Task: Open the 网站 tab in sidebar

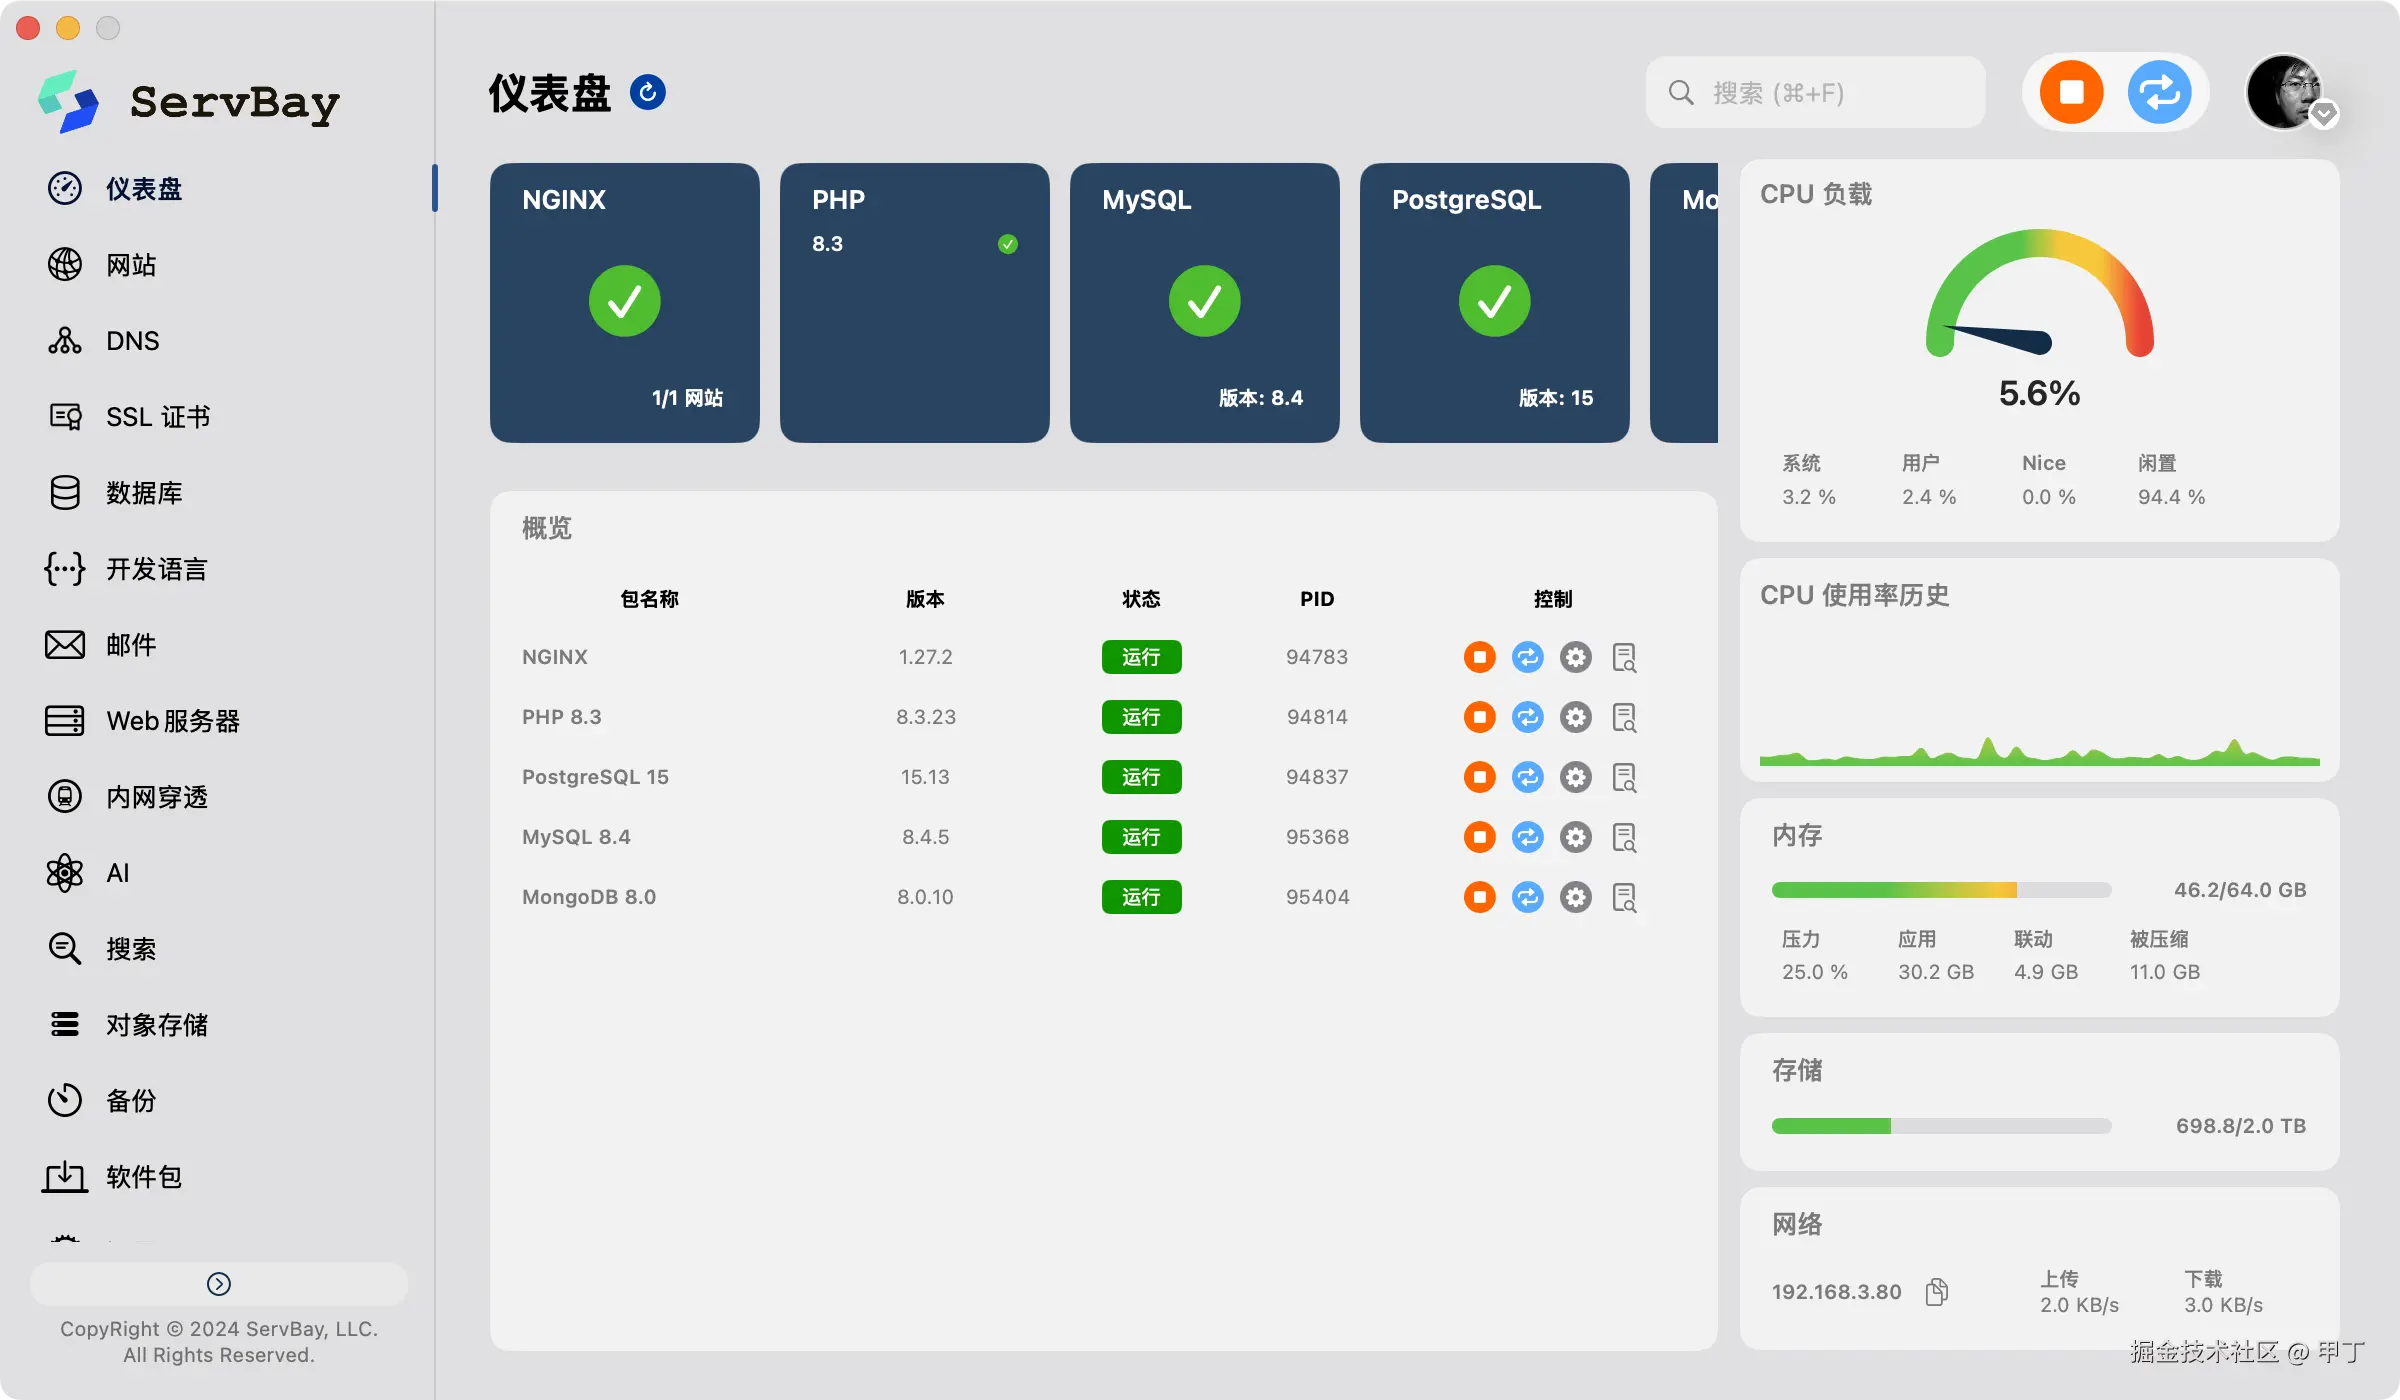Action: 130,264
